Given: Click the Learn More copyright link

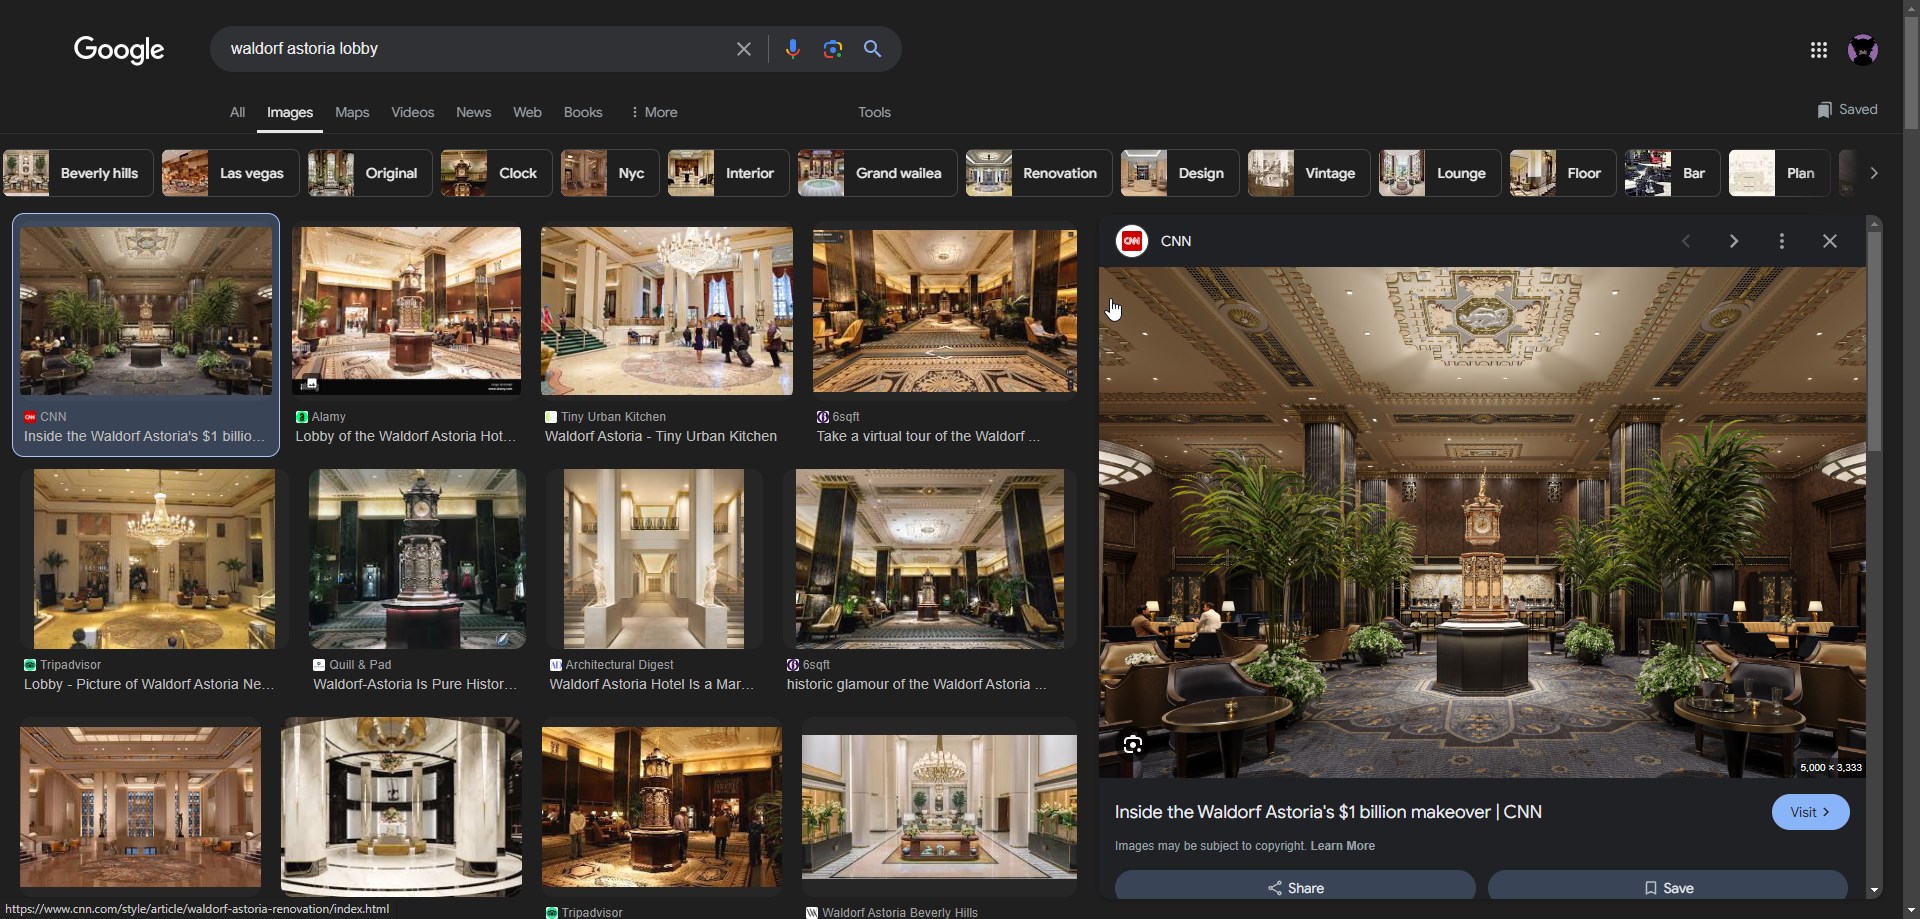Looking at the screenshot, I should pyautogui.click(x=1342, y=846).
